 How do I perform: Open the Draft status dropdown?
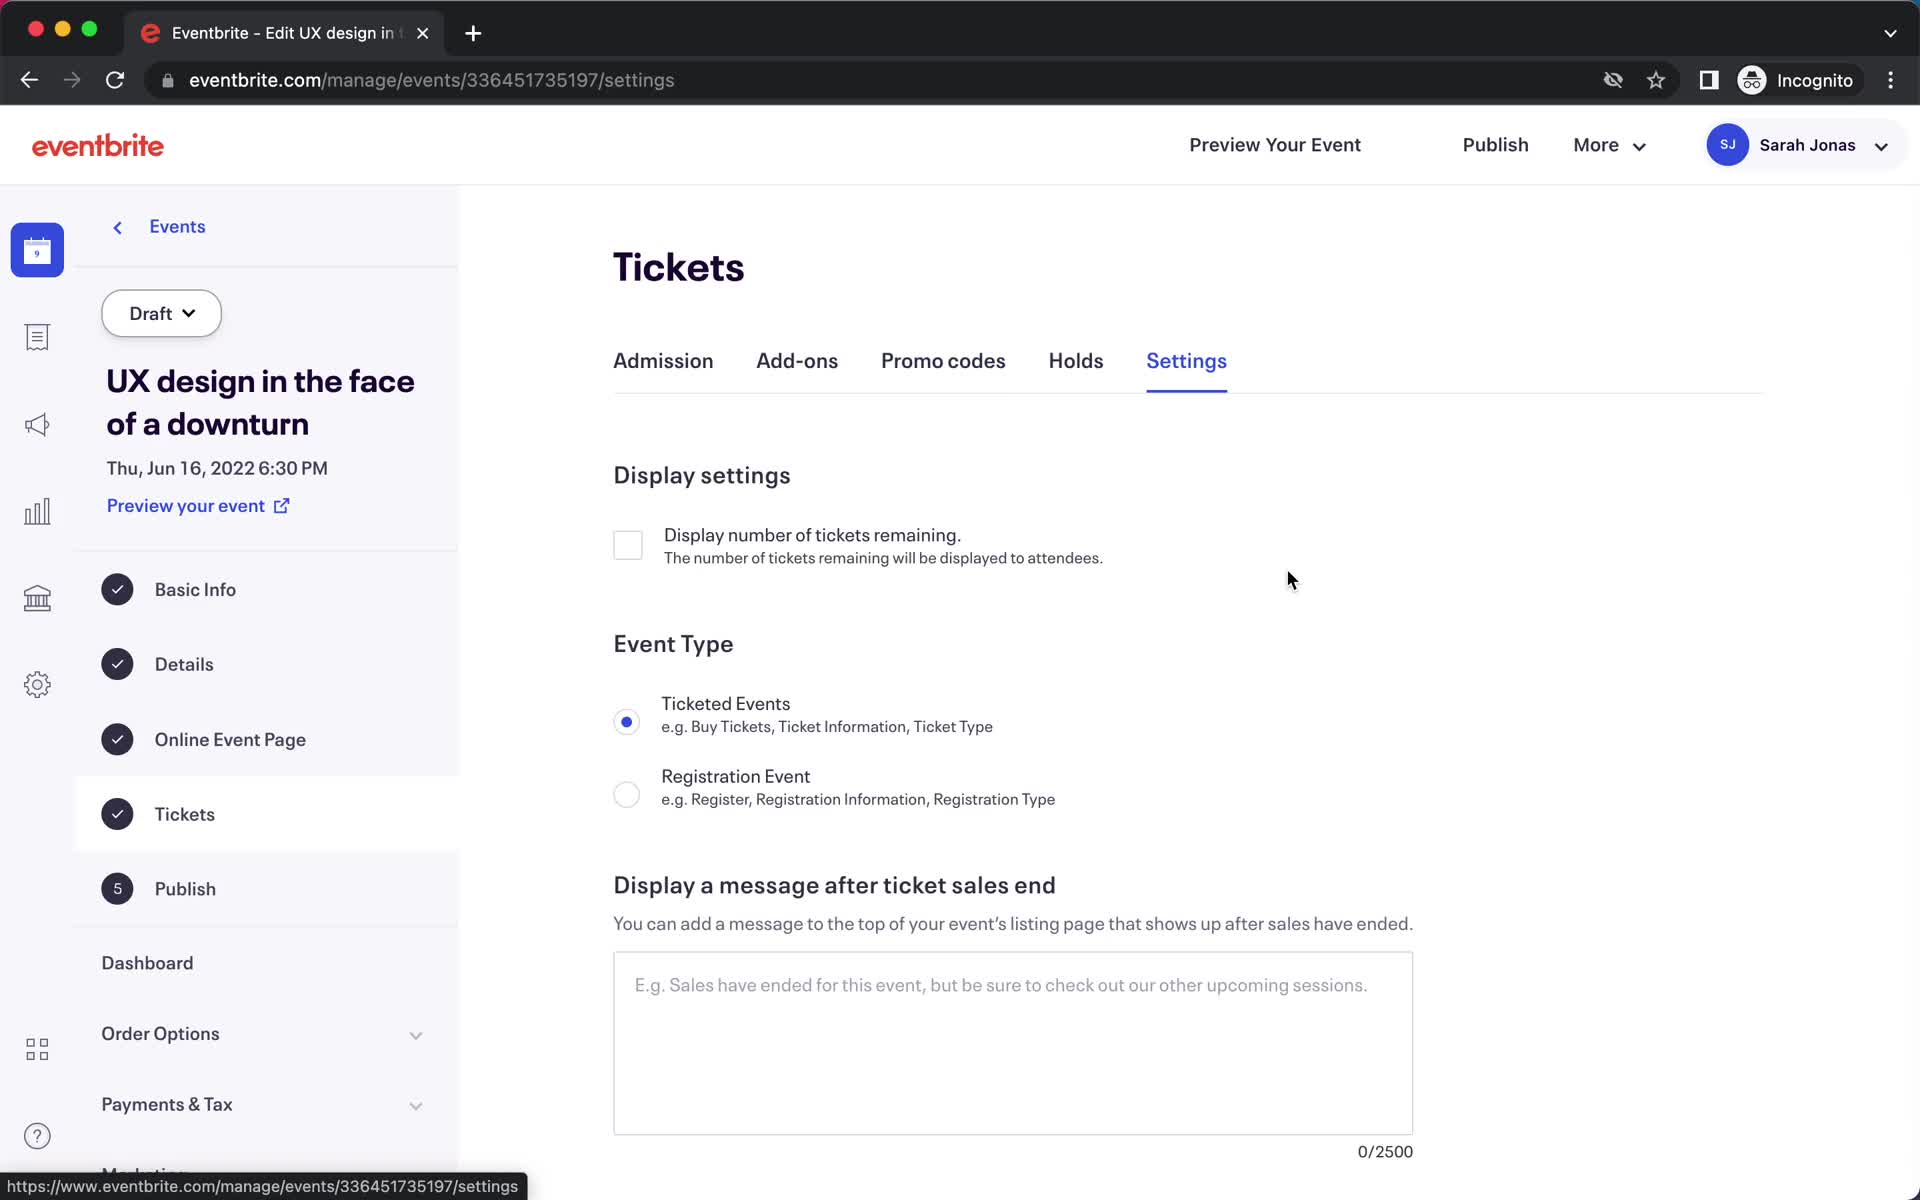click(x=160, y=312)
